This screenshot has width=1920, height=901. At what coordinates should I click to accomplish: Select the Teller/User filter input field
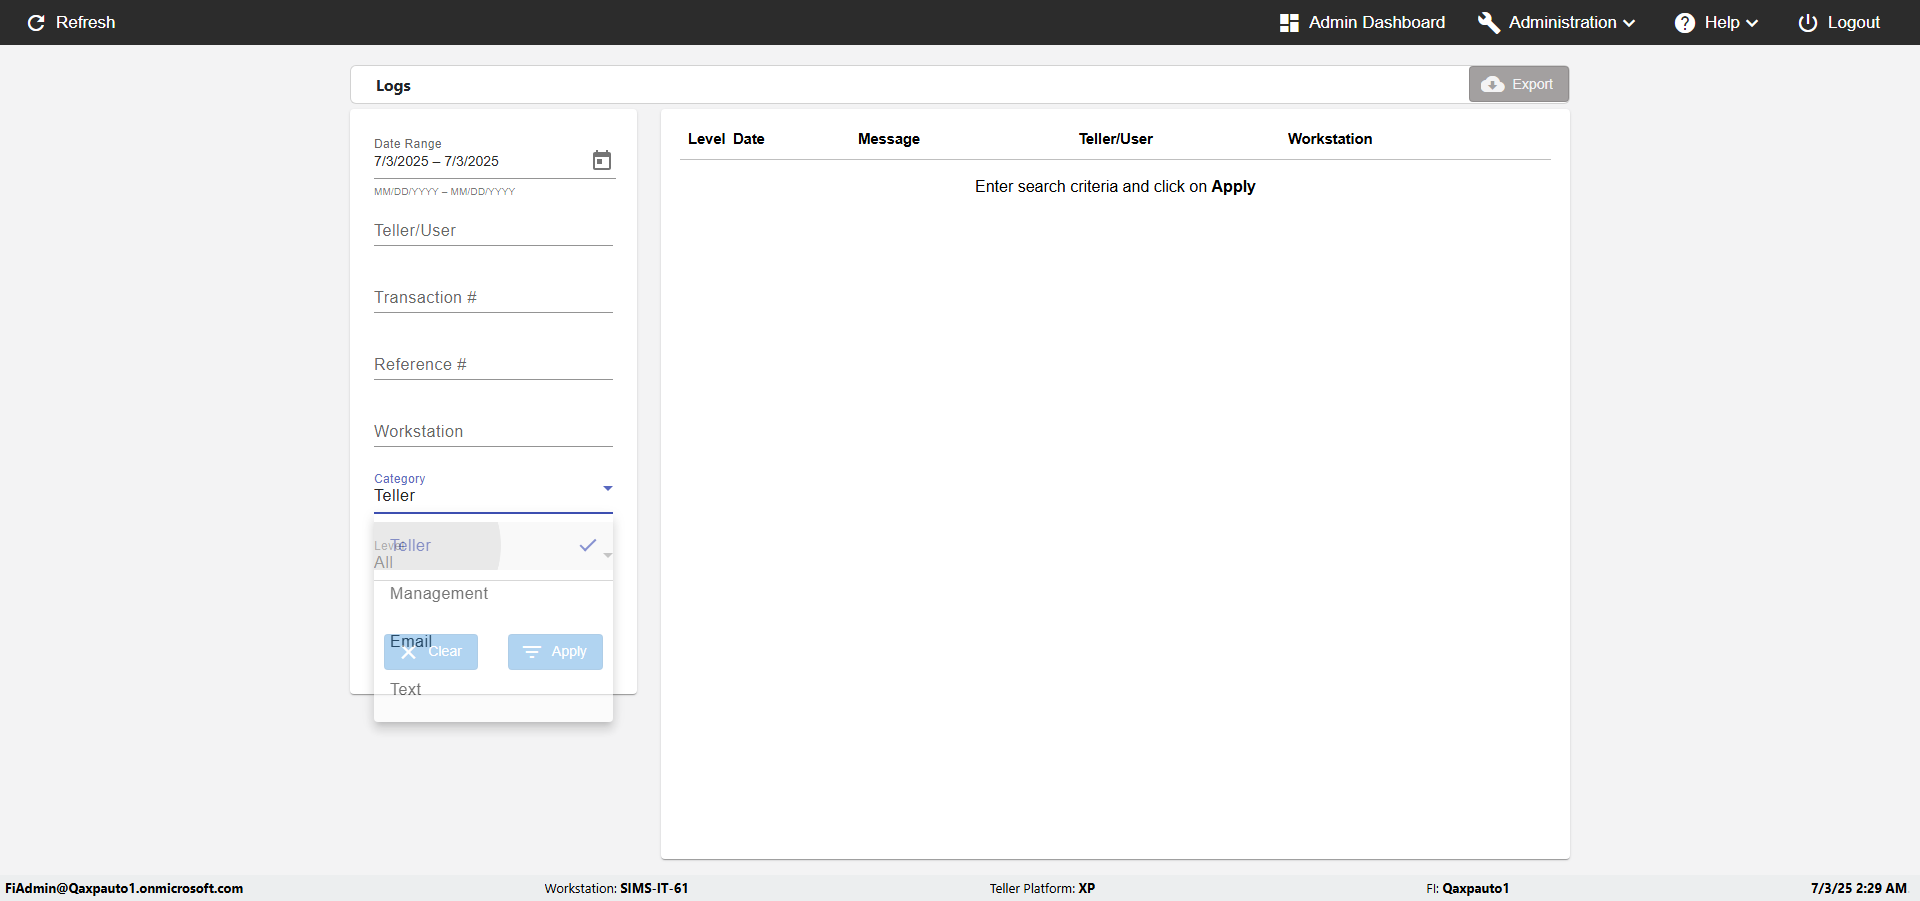pyautogui.click(x=493, y=230)
